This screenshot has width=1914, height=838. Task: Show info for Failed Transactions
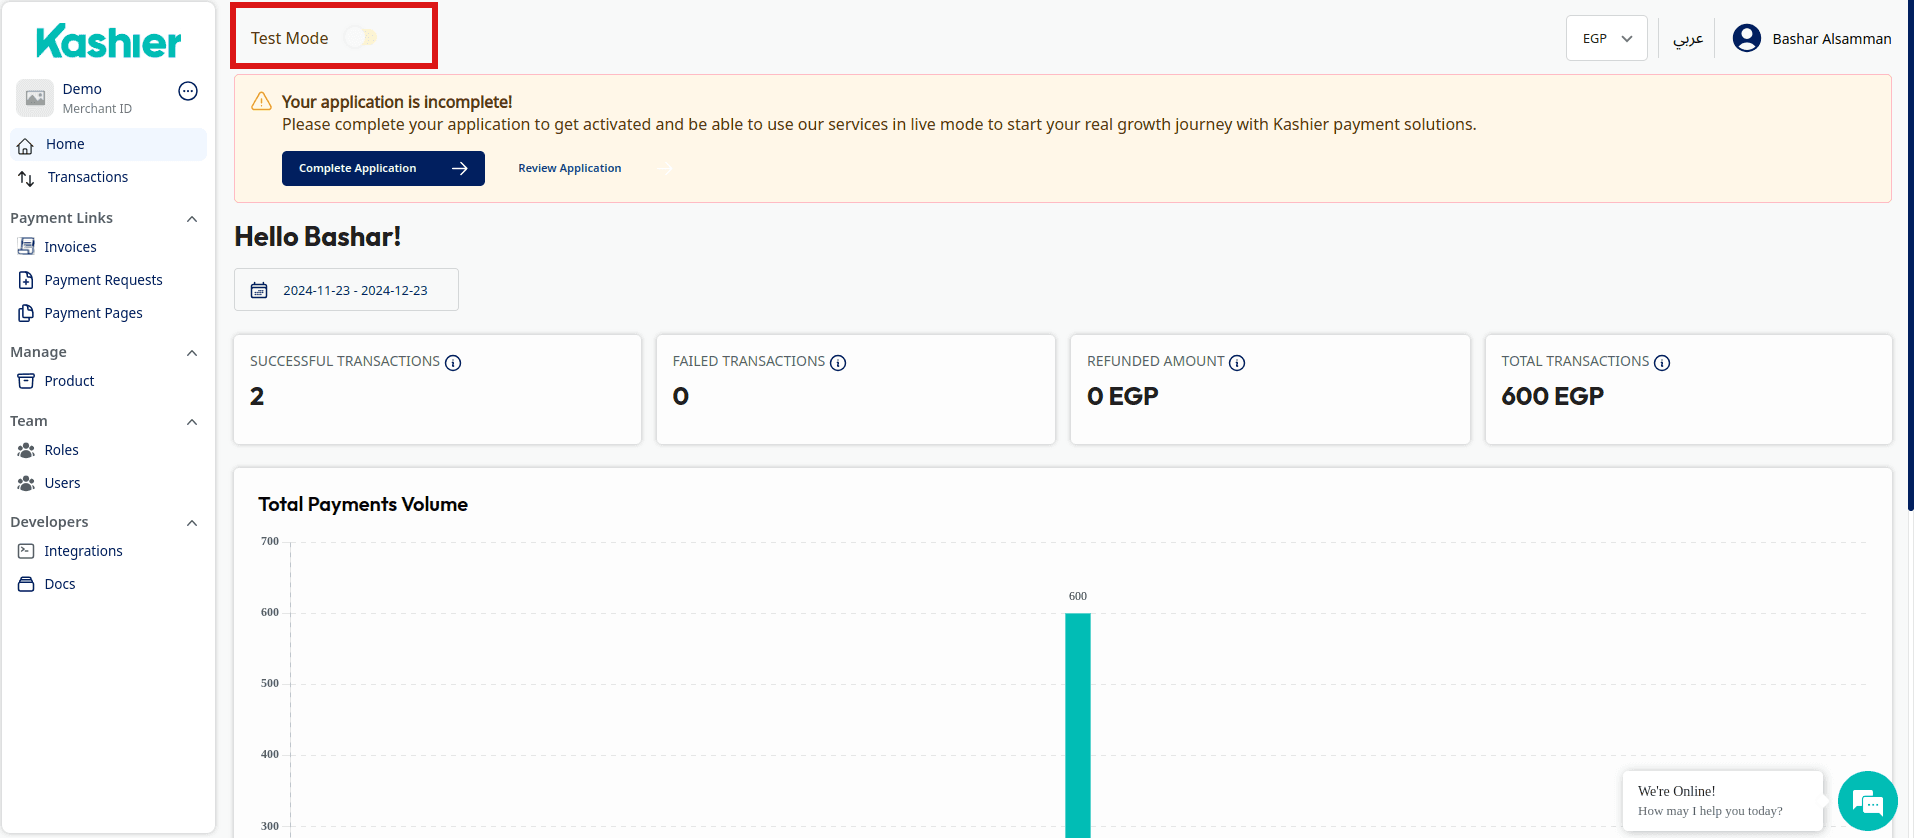click(x=838, y=363)
